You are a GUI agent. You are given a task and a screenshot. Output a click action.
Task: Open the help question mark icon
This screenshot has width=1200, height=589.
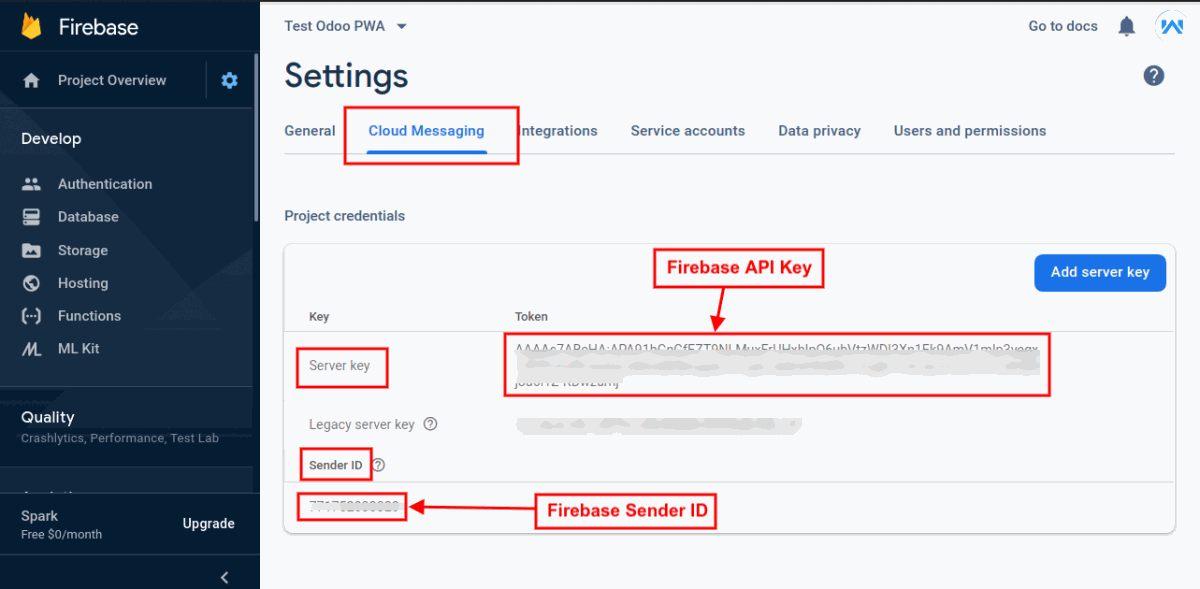point(1154,76)
